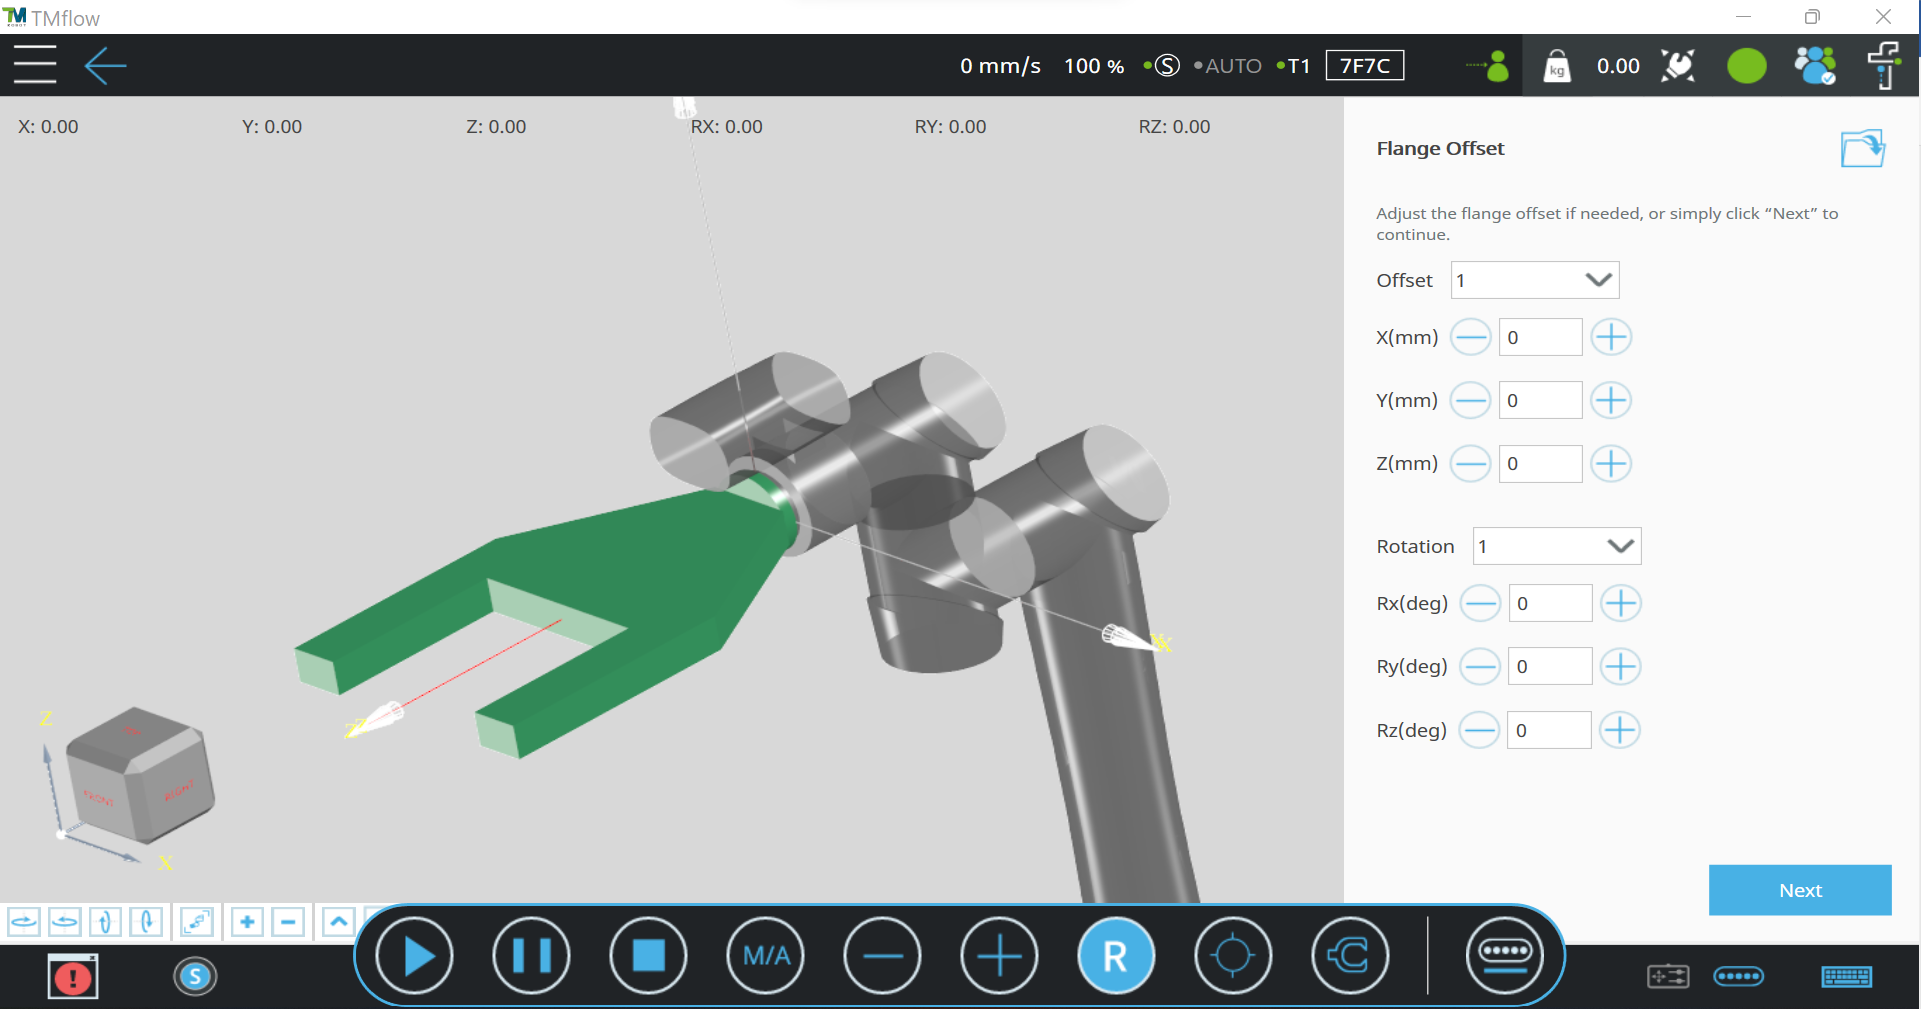1921x1009 pixels.
Task: Toggle the M/A manual/auto mode button
Action: point(766,956)
